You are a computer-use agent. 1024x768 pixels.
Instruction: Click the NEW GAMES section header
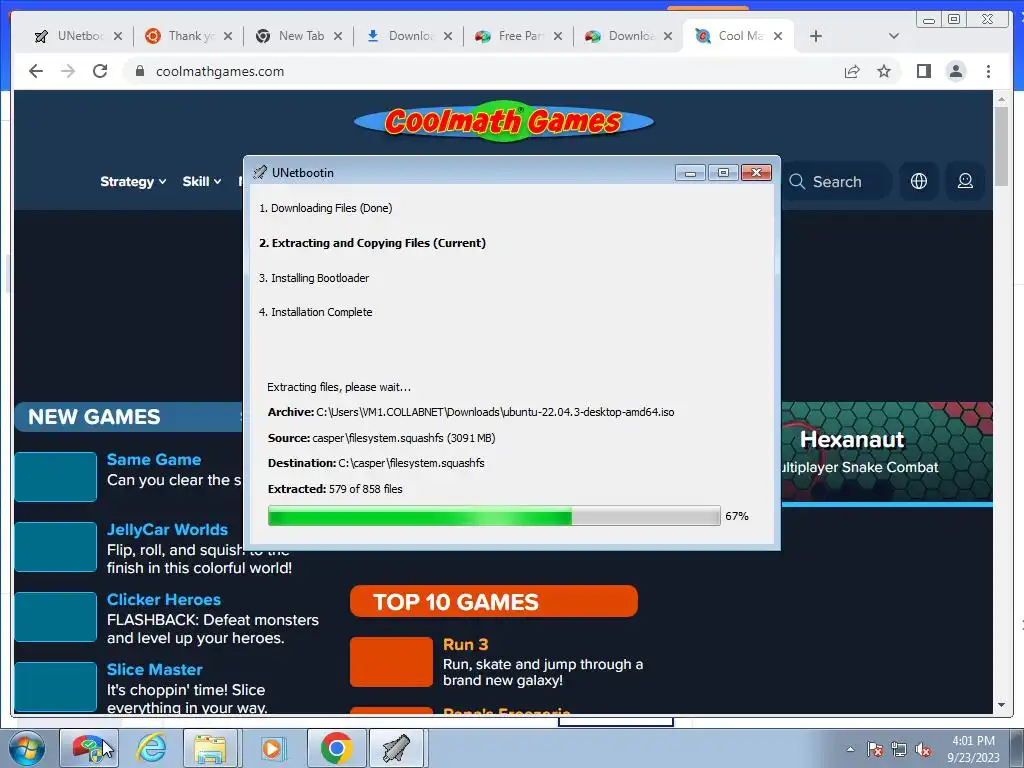pyautogui.click(x=128, y=417)
